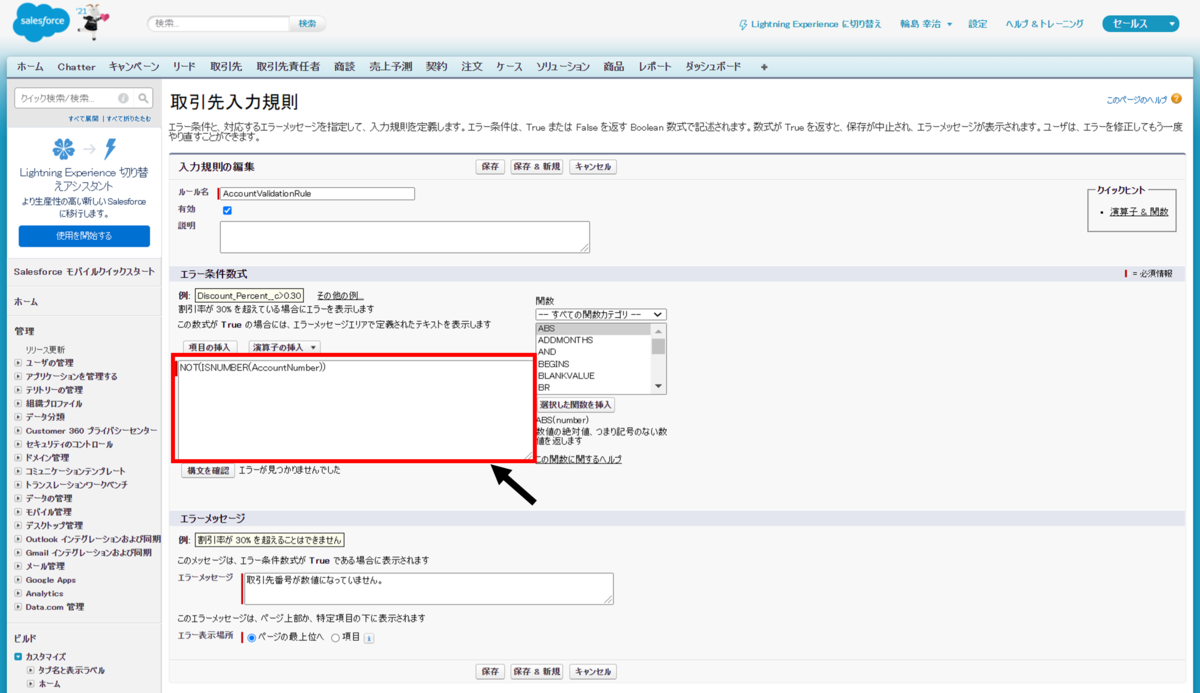Expand データ分類 node
The width and height of the screenshot is (1200, 693).
point(18,416)
